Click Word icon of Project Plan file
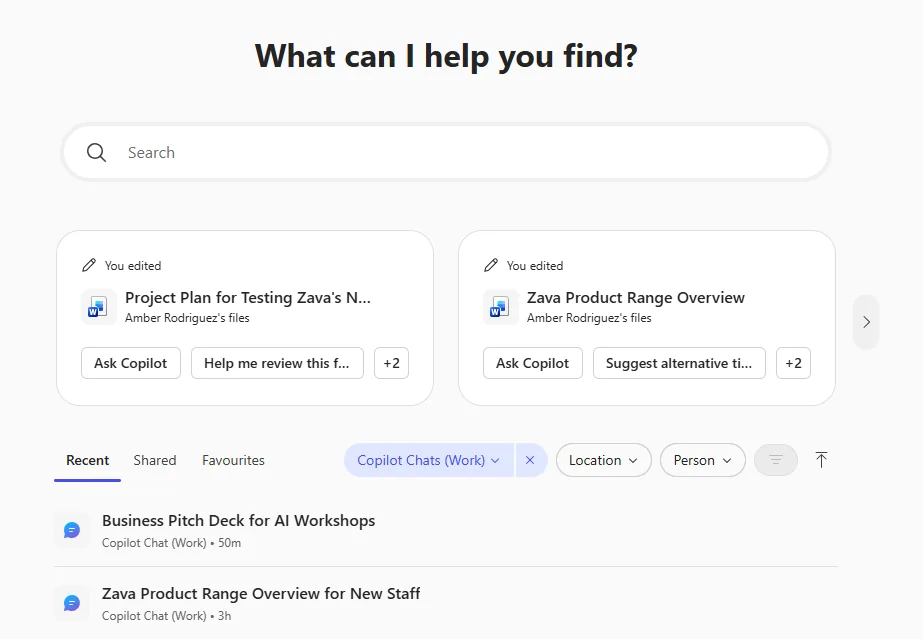The width and height of the screenshot is (923, 639). click(97, 307)
